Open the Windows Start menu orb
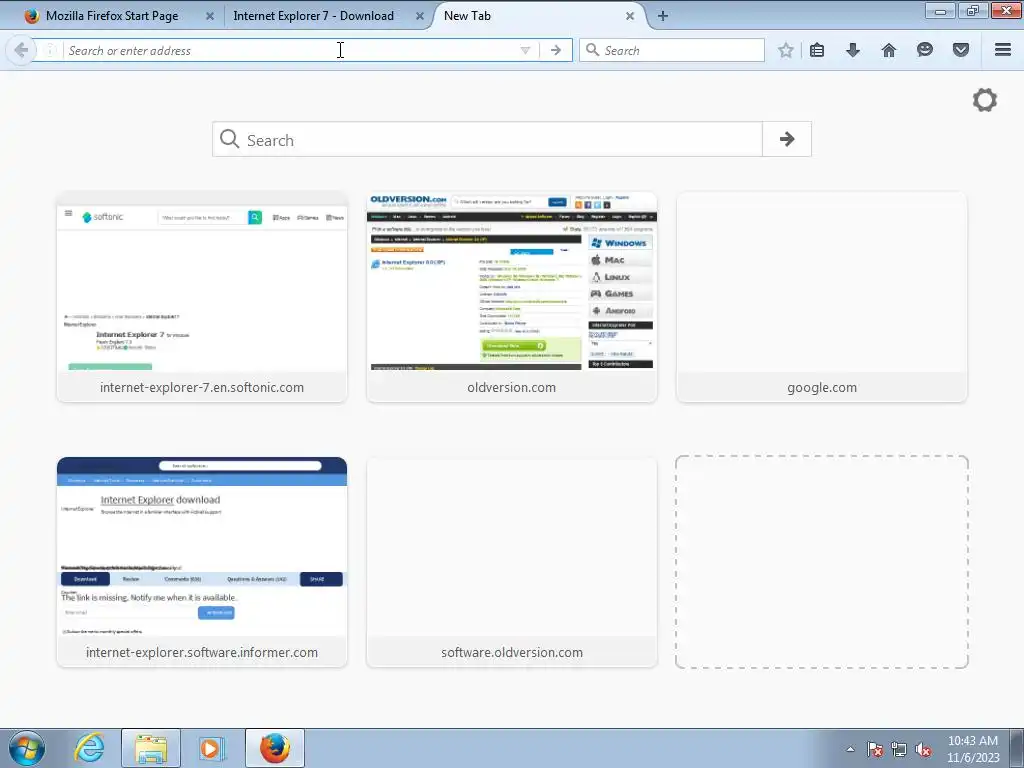1024x768 pixels. tap(27, 748)
